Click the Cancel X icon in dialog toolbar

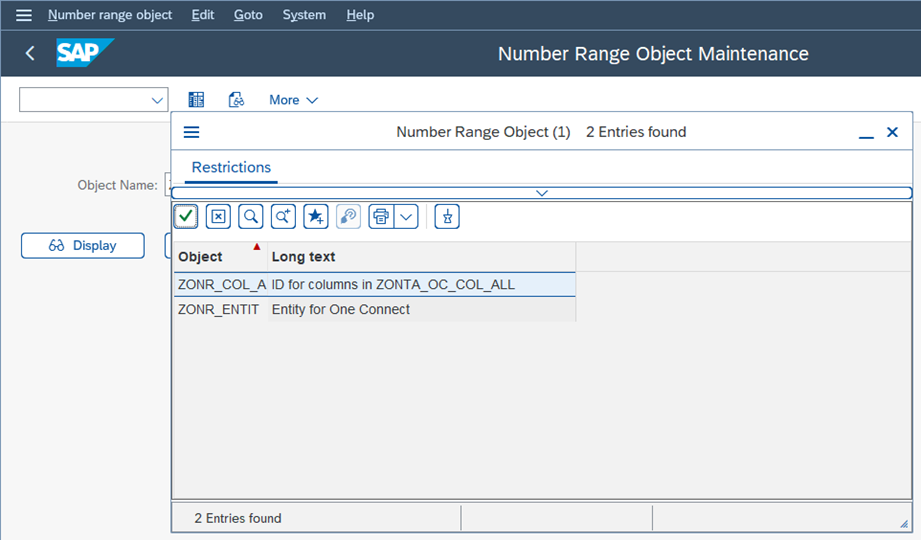pos(218,216)
